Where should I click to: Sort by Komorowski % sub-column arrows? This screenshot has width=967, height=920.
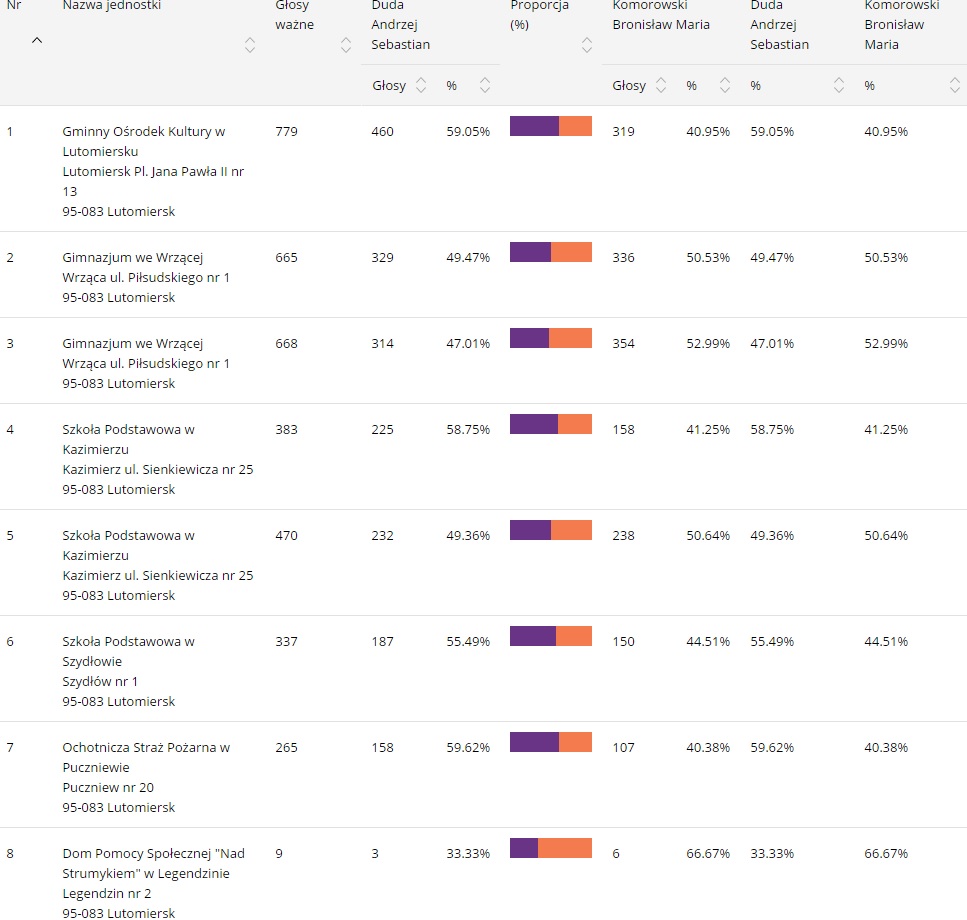(x=725, y=86)
